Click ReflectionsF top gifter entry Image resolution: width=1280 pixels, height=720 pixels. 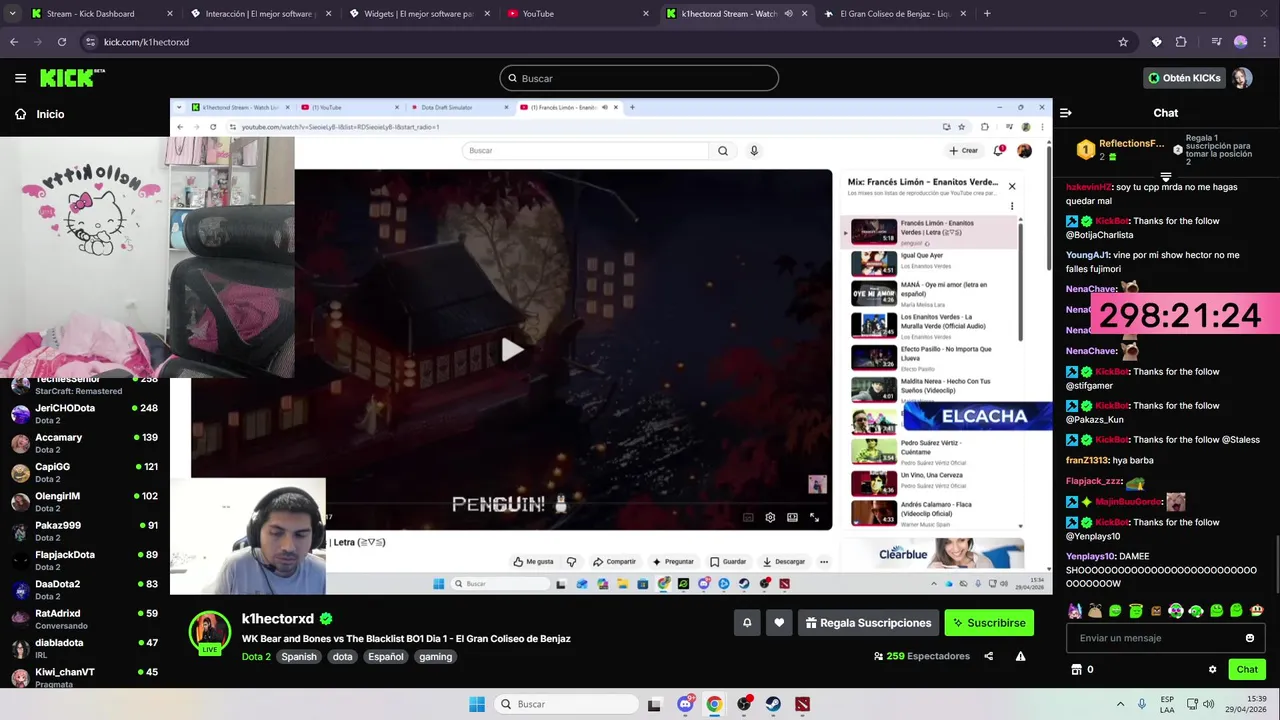coord(1121,150)
